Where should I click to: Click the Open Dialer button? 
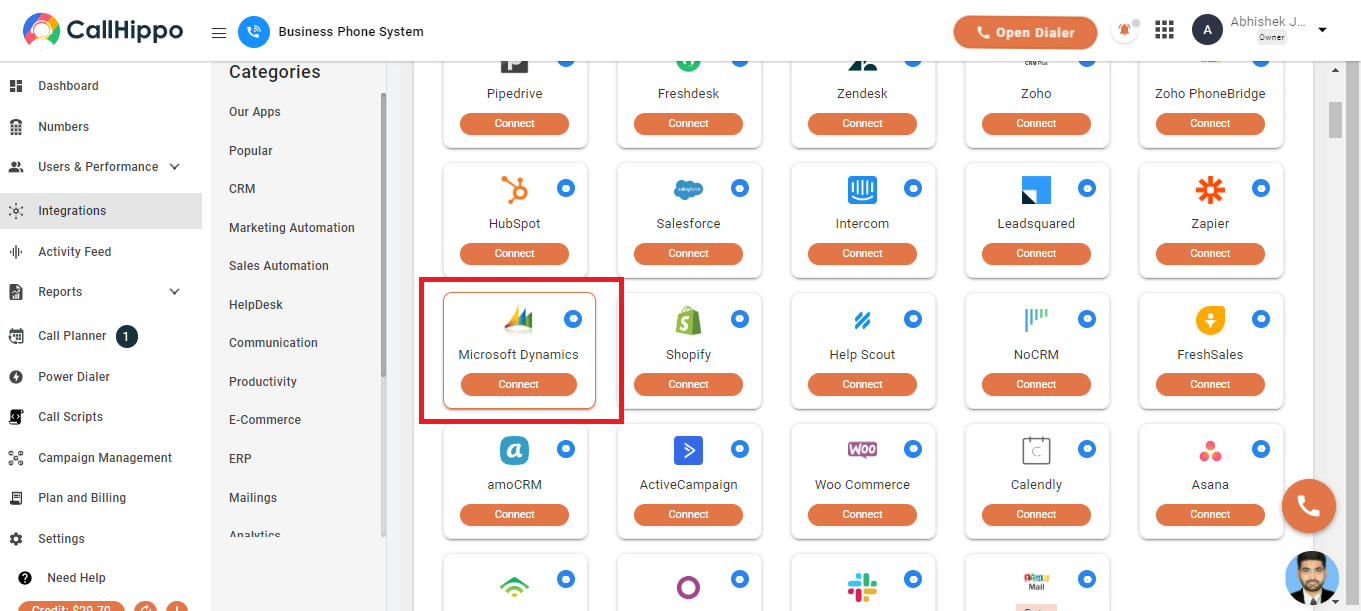tap(1025, 32)
